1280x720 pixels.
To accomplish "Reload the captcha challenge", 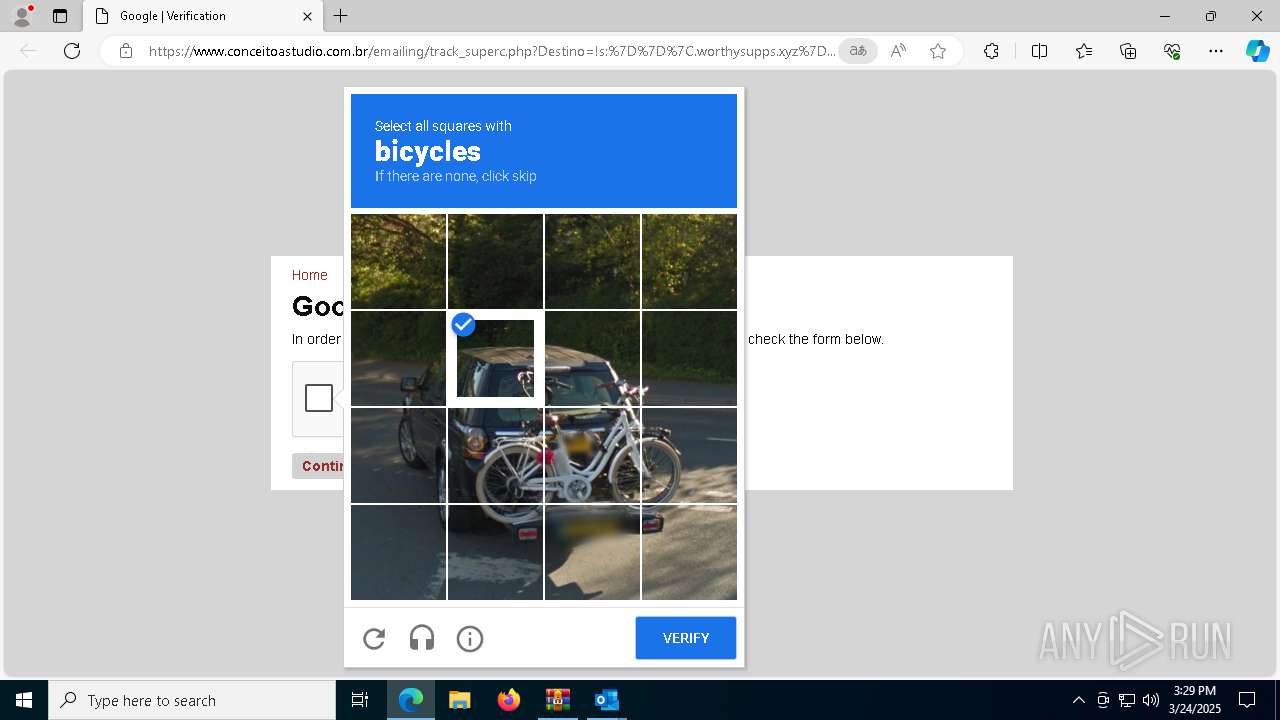I will (x=374, y=638).
